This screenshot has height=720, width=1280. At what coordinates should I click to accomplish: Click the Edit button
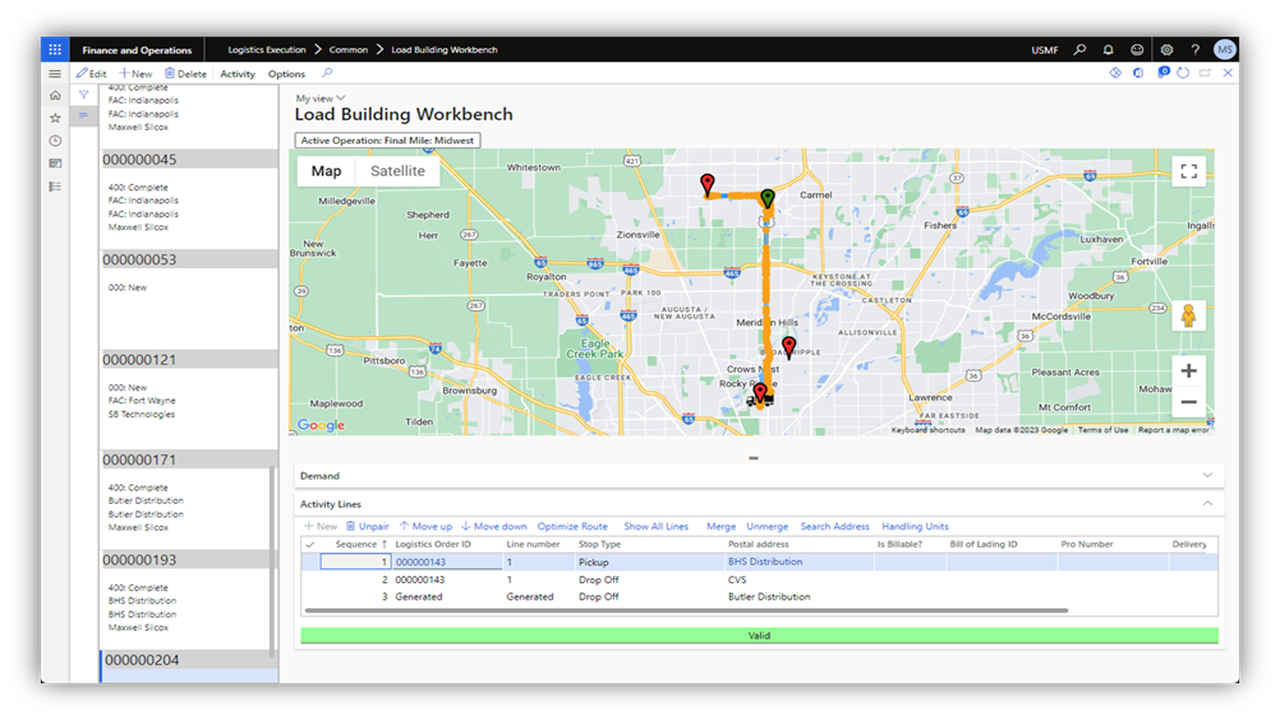click(x=91, y=74)
